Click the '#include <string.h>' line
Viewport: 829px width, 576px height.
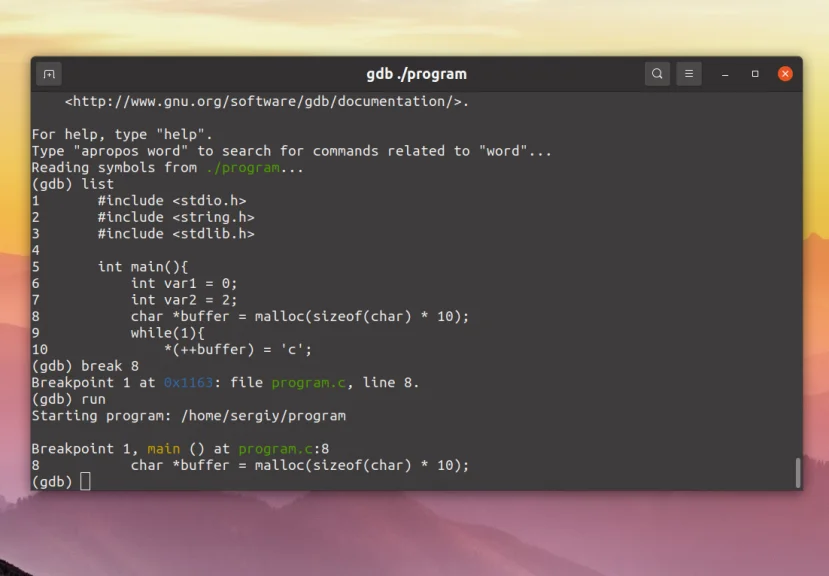click(176, 217)
